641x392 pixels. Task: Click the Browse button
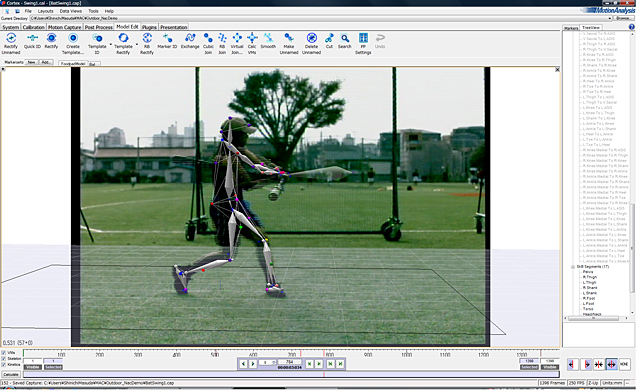click(623, 18)
